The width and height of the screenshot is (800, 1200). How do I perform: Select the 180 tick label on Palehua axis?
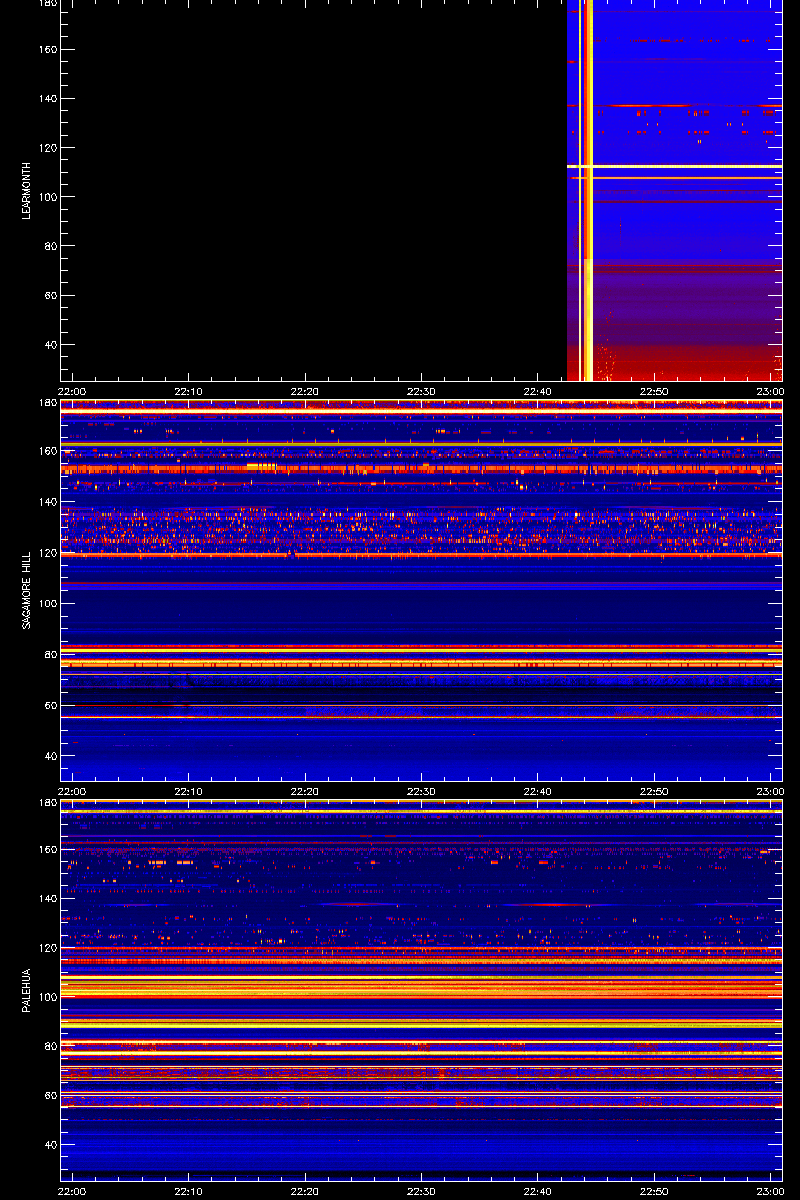point(48,803)
